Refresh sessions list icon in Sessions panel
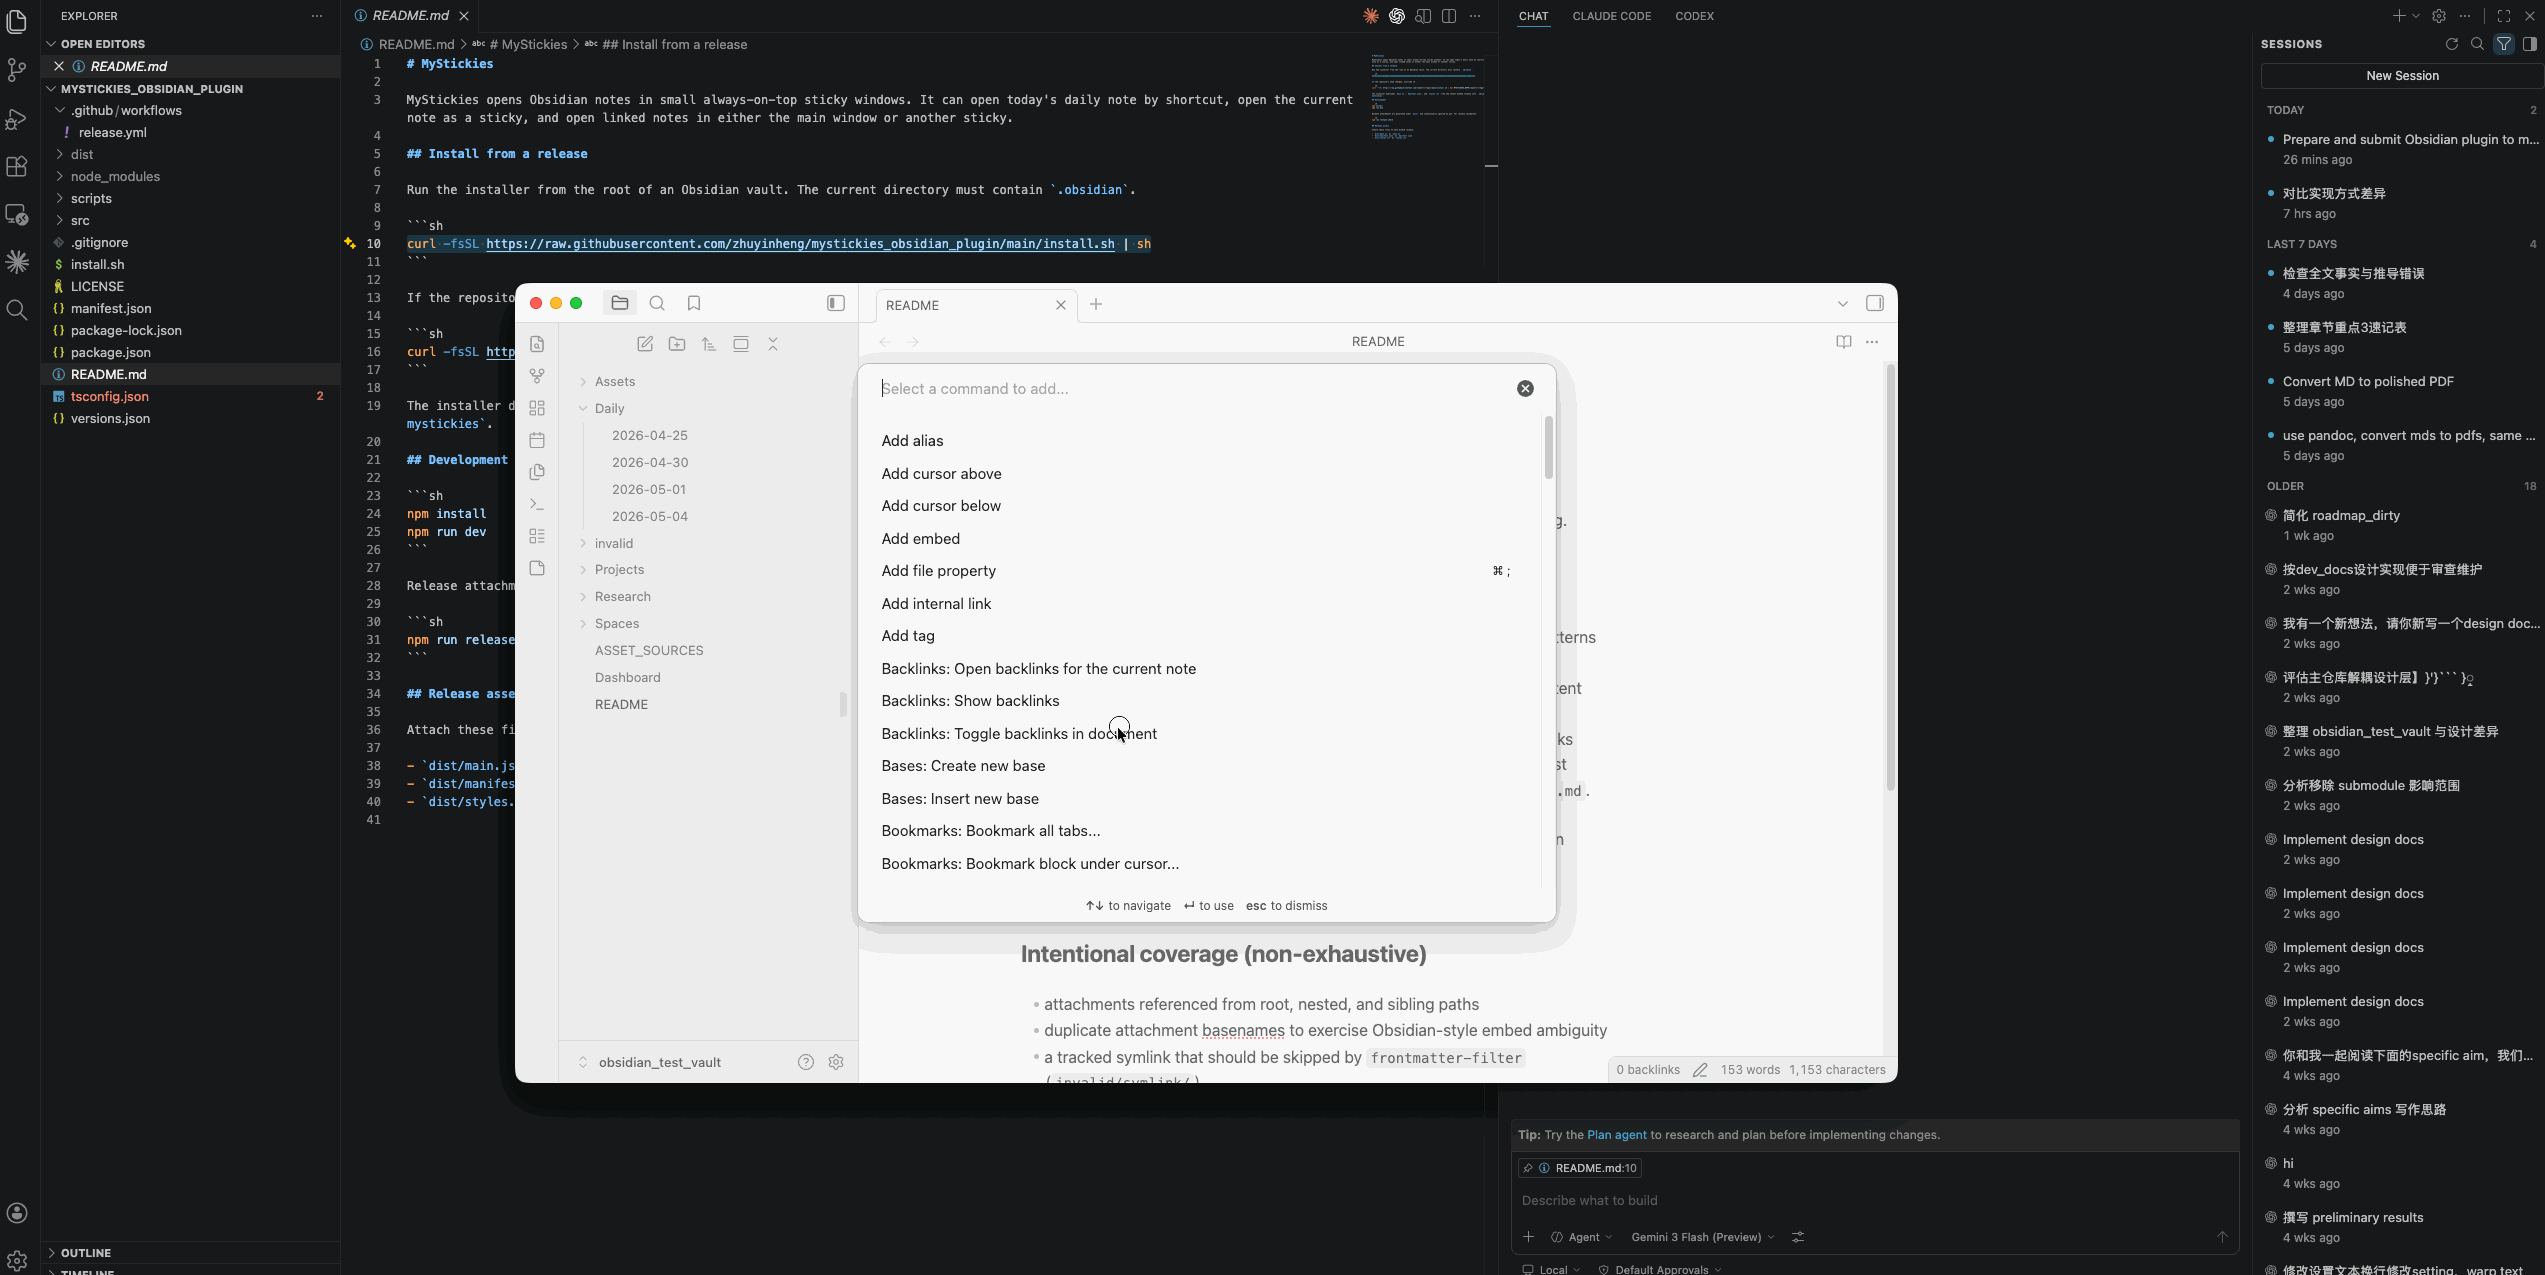This screenshot has height=1275, width=2545. (2452, 44)
